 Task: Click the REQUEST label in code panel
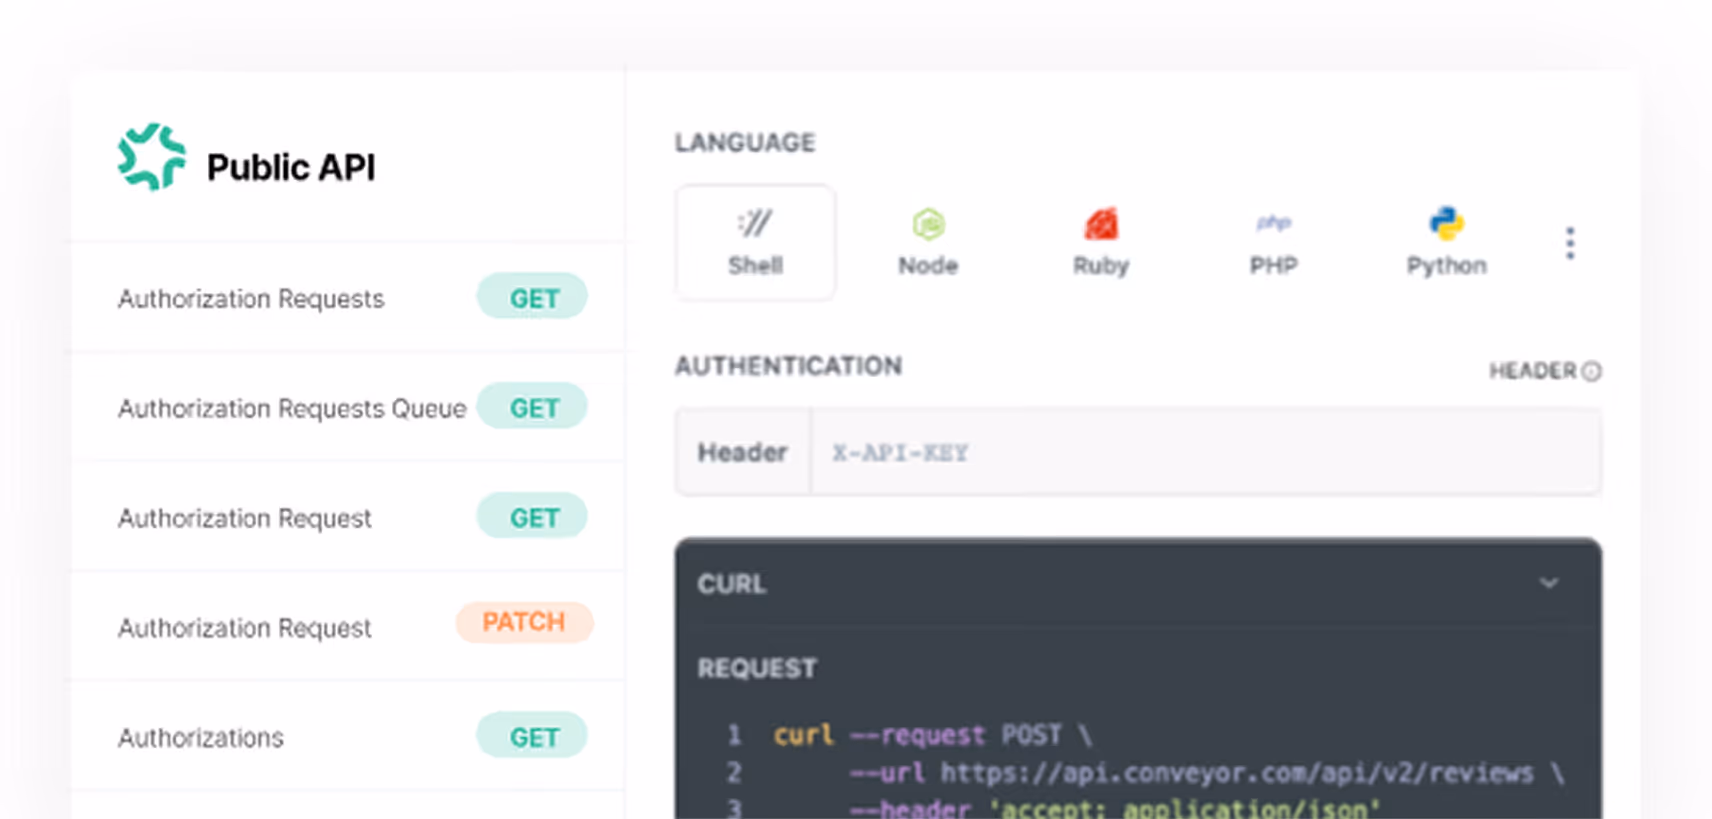pos(757,668)
